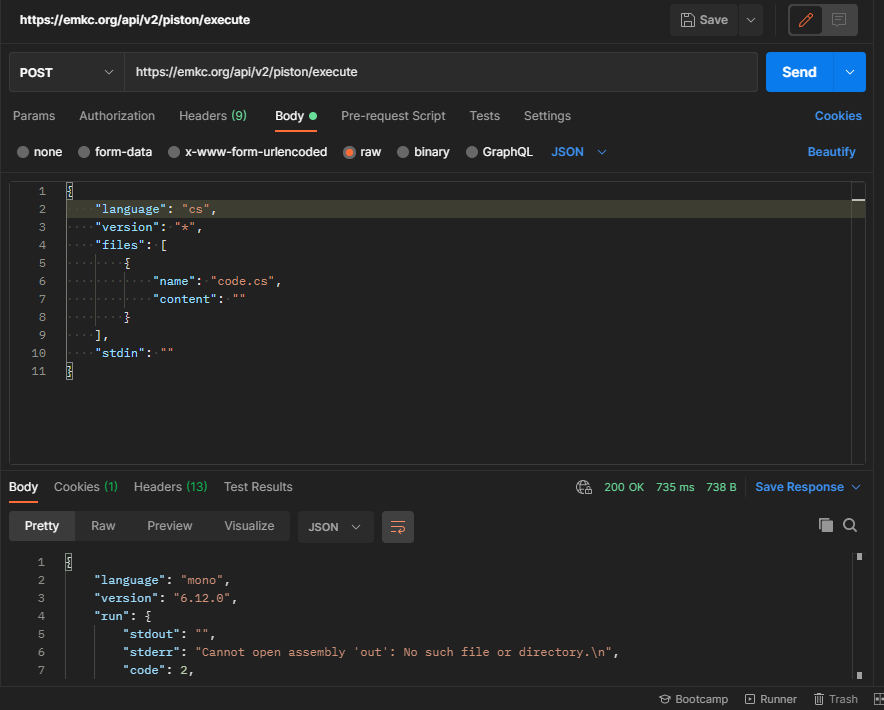Open Trash from the status bar
Viewport: 884px width, 710px height.
coord(836,699)
